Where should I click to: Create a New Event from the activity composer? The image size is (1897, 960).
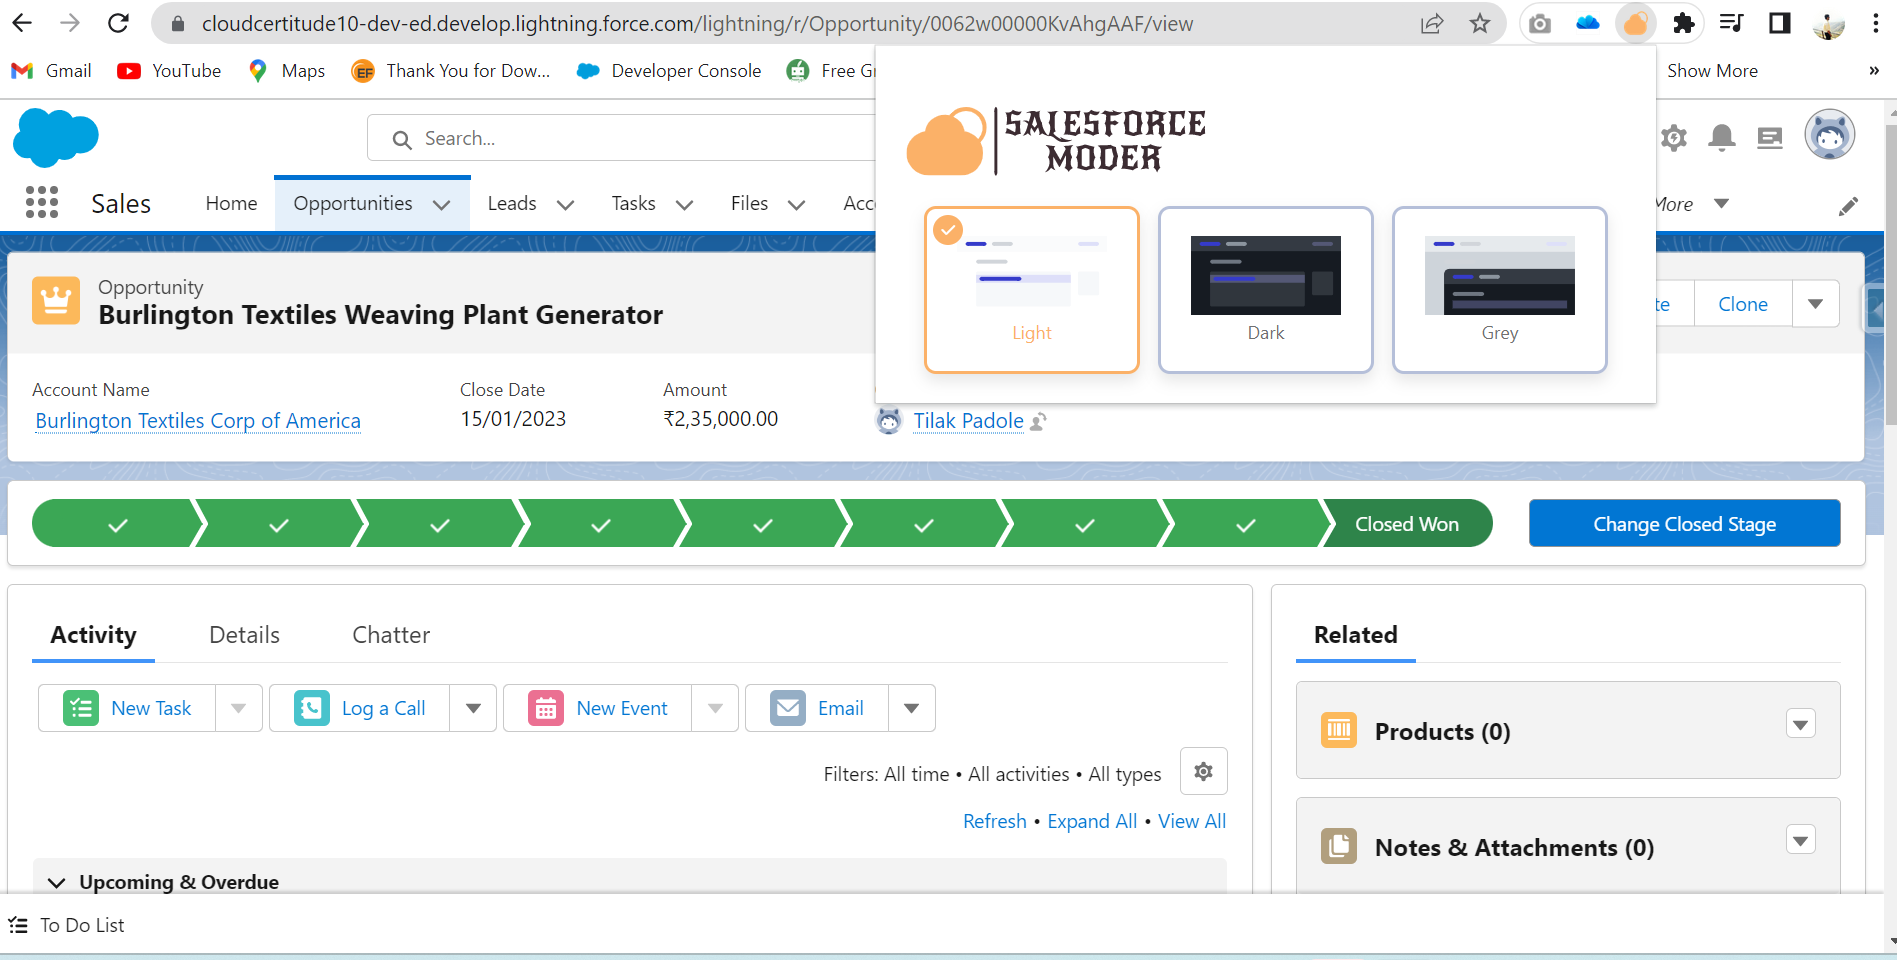(x=621, y=707)
